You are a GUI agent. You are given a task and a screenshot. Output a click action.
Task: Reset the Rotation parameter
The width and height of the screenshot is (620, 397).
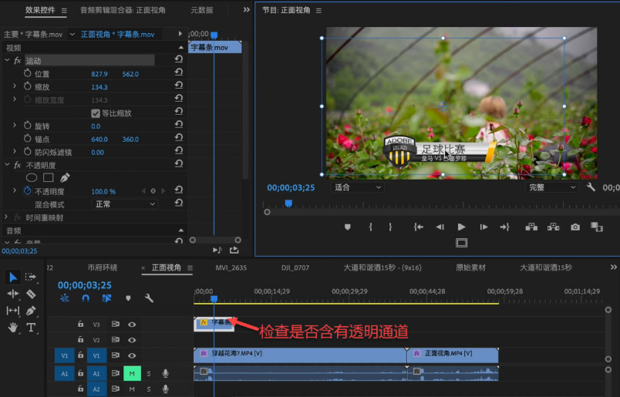(179, 125)
